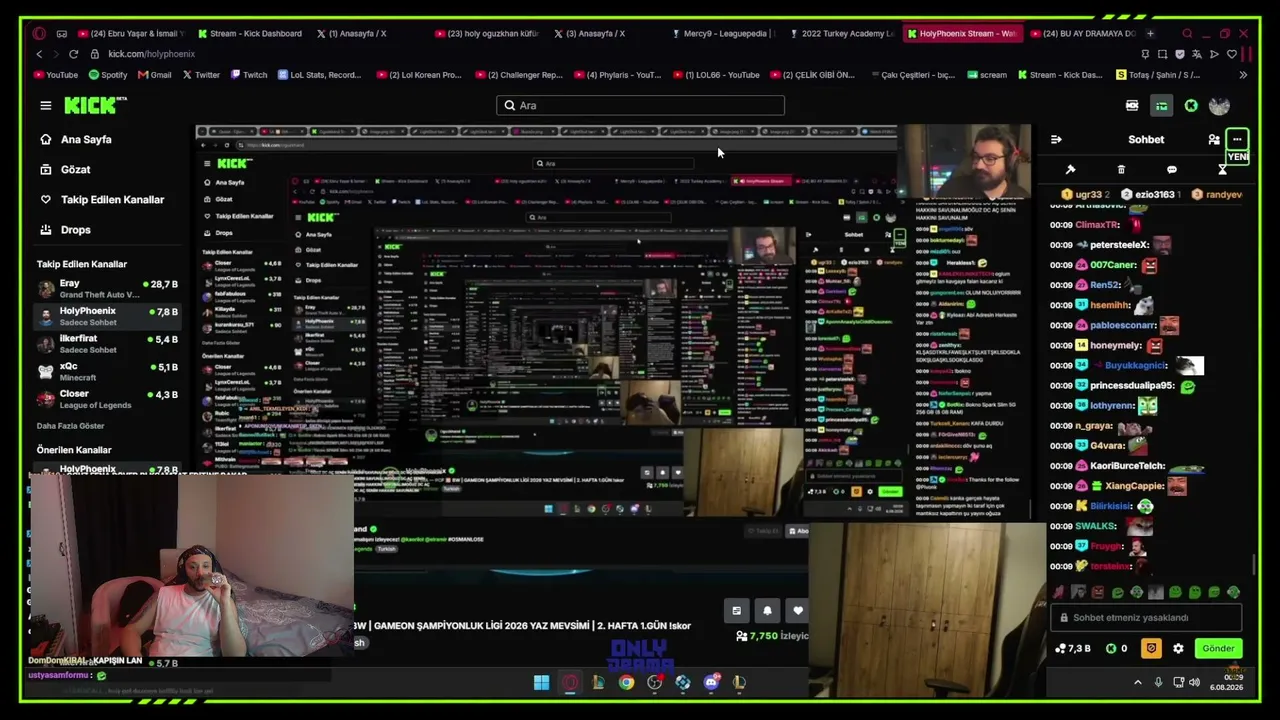Screen dimensions: 1280x720
Task: Switch to the holy oguzkhan küfür tab
Action: 485,33
